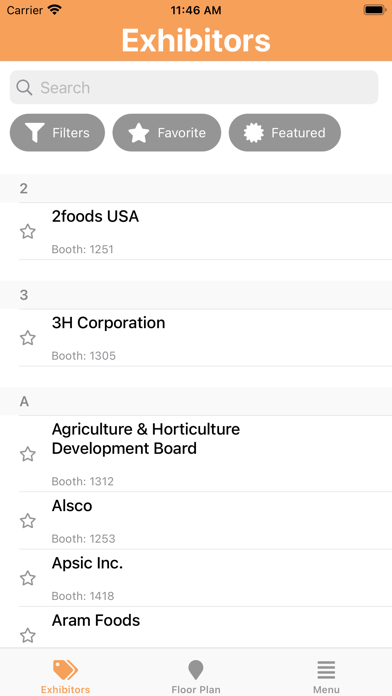Select the Exhibitors tag icon tab
This screenshot has width=392, height=696.
point(65,676)
